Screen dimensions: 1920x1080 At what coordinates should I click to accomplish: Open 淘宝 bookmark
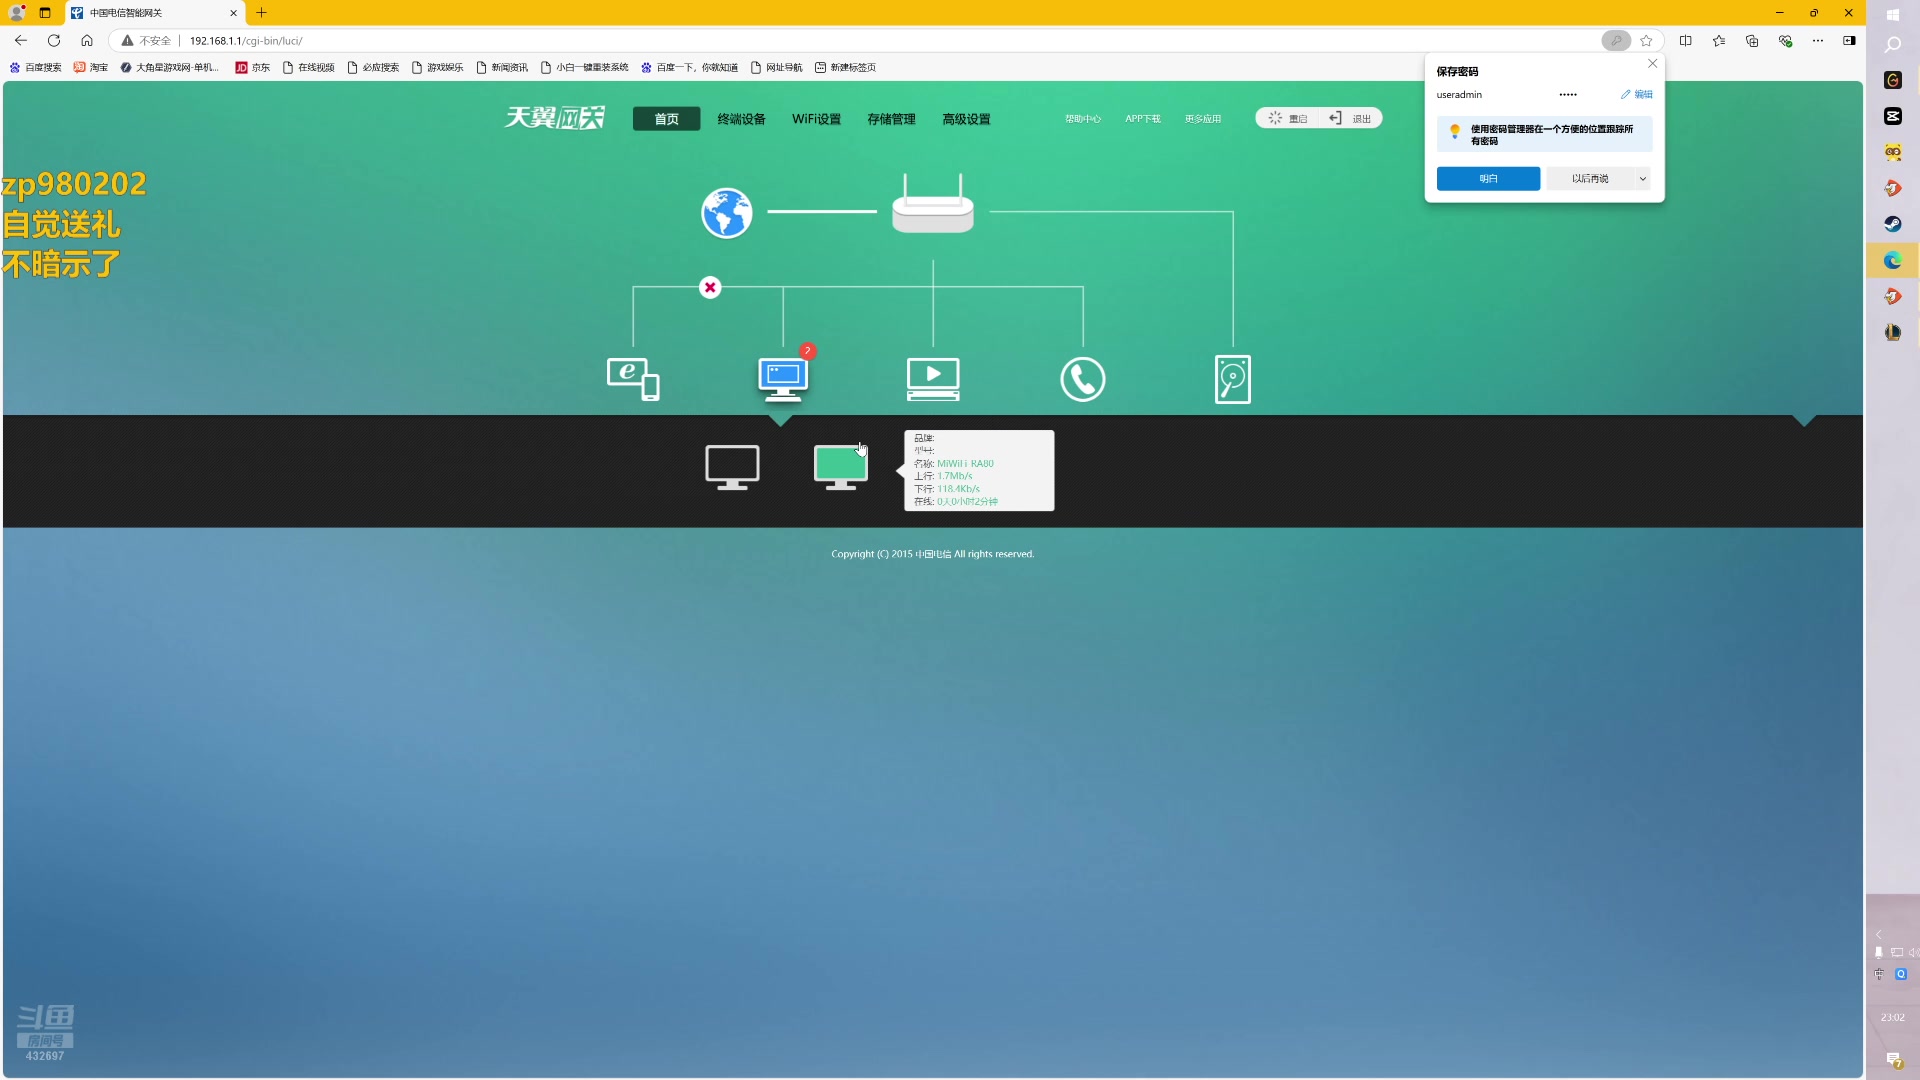[x=91, y=68]
